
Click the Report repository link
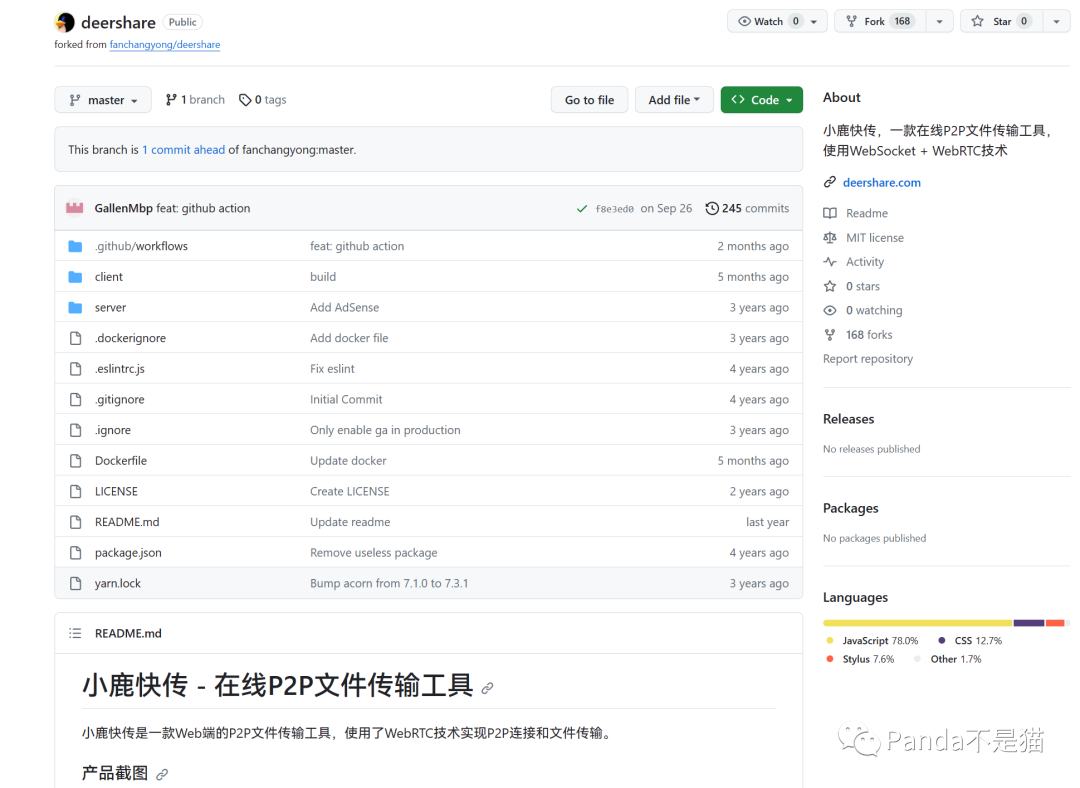pos(868,359)
